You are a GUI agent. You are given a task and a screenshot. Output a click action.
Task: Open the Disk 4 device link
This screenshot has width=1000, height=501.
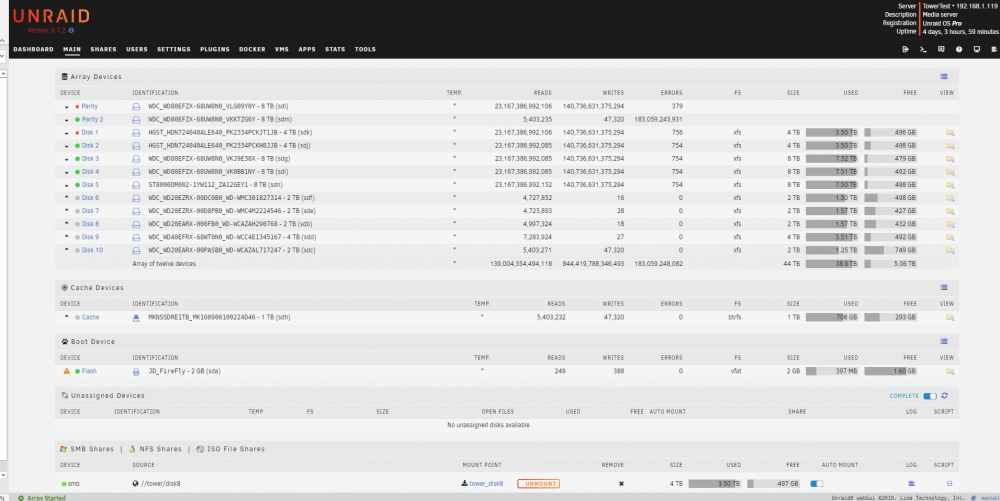tap(90, 171)
